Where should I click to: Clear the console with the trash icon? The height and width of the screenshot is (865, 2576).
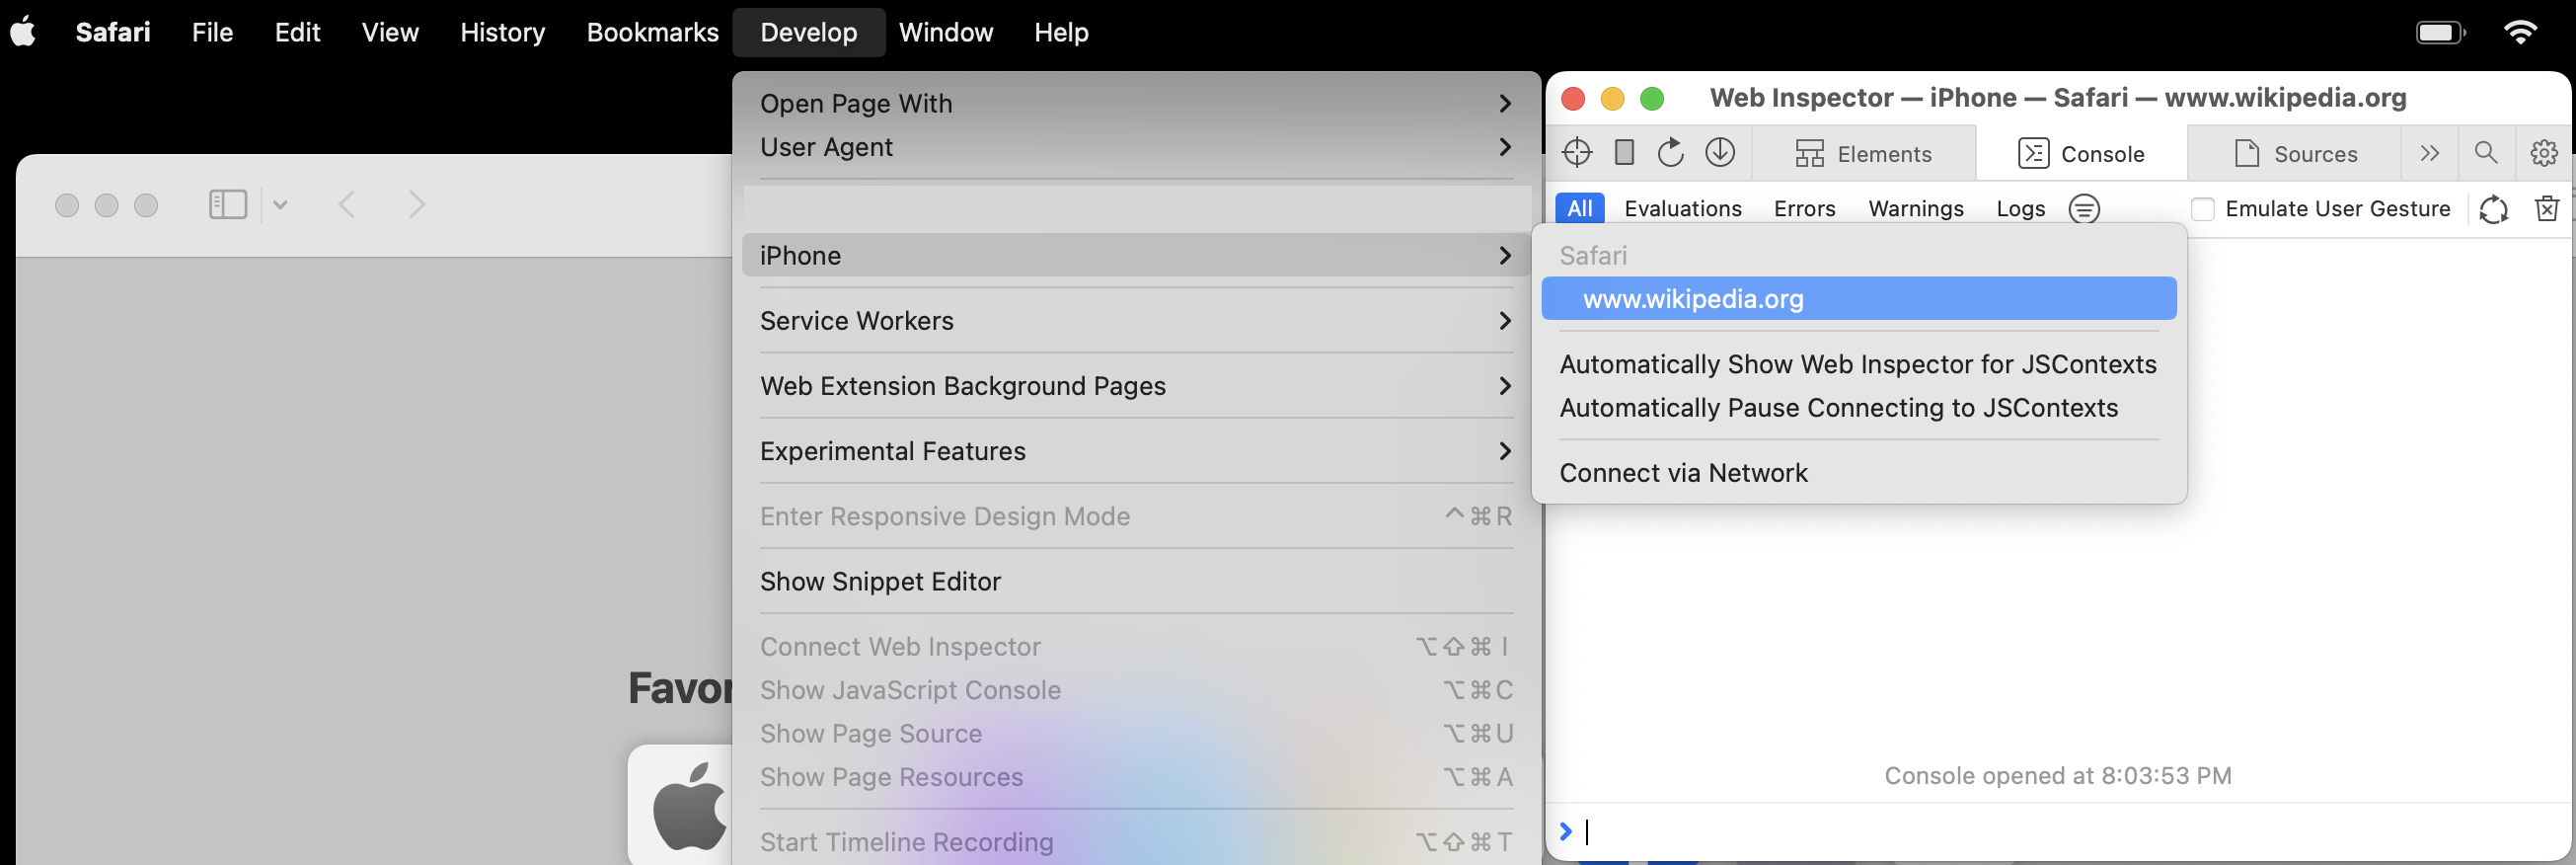[2546, 208]
